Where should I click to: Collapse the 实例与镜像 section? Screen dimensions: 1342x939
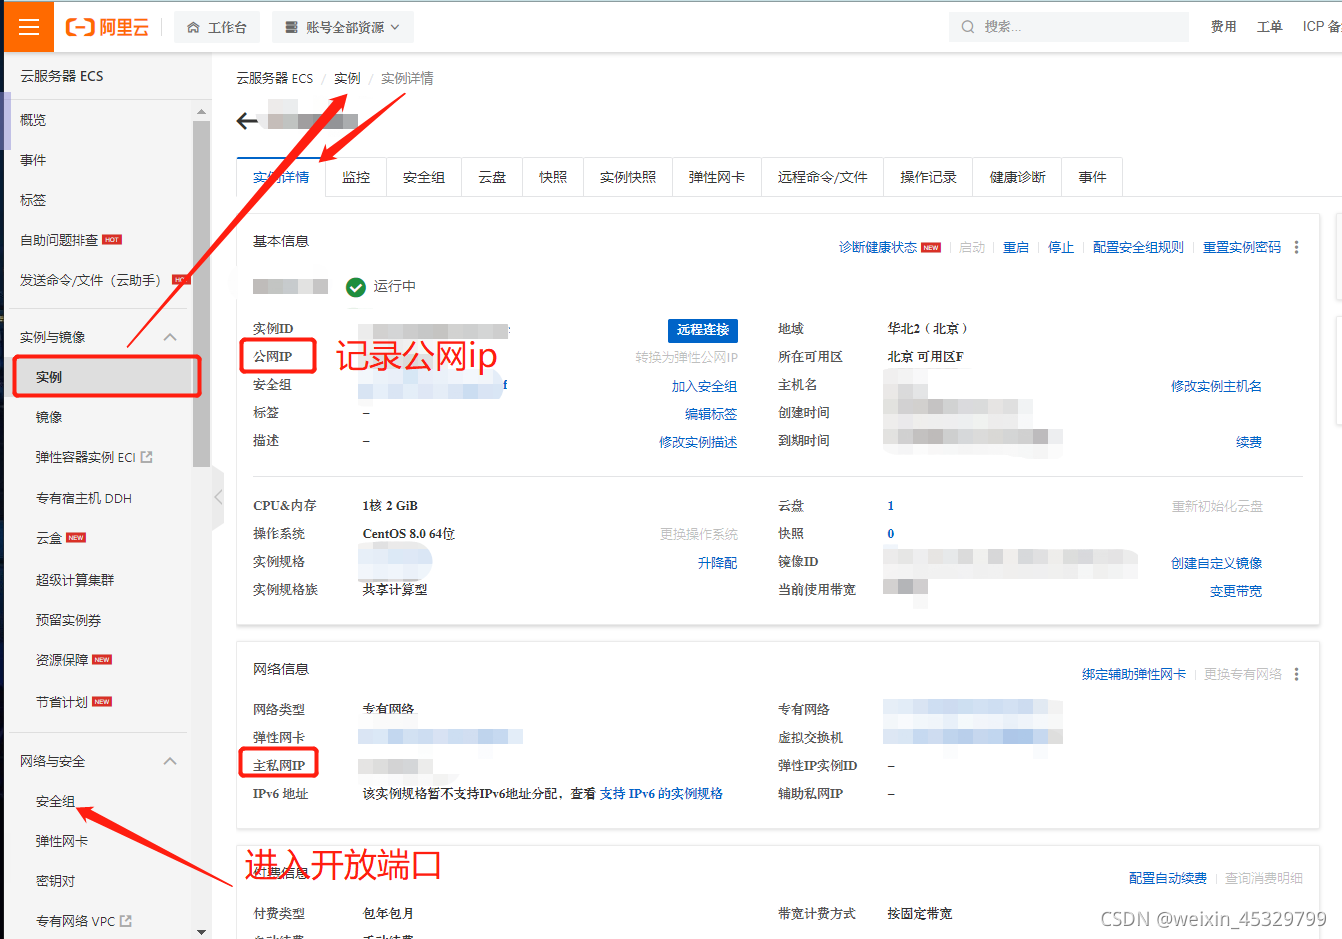[170, 337]
